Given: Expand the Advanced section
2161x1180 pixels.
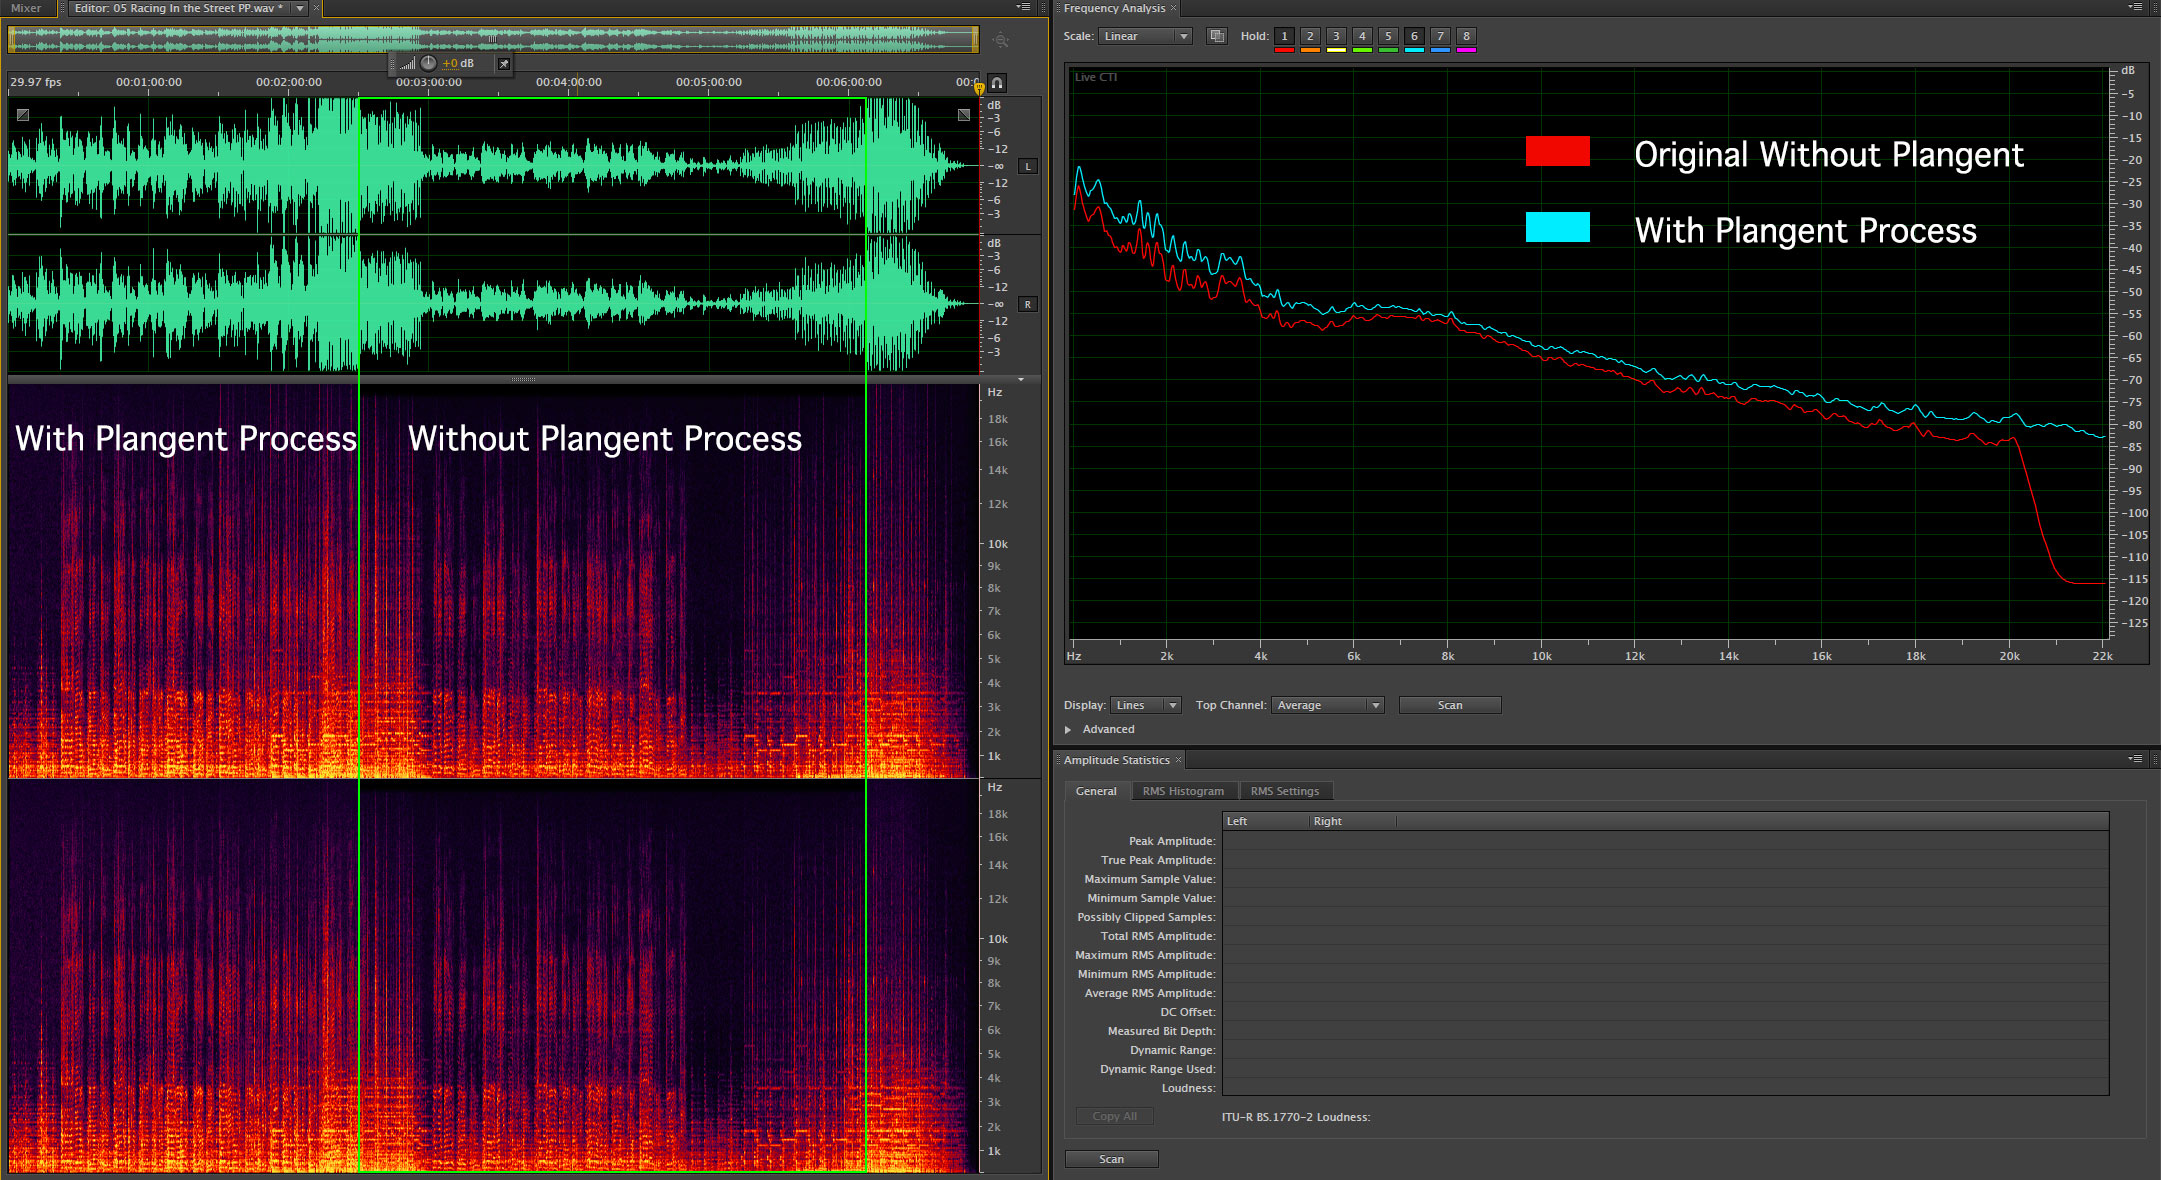Looking at the screenshot, I should pyautogui.click(x=1068, y=730).
